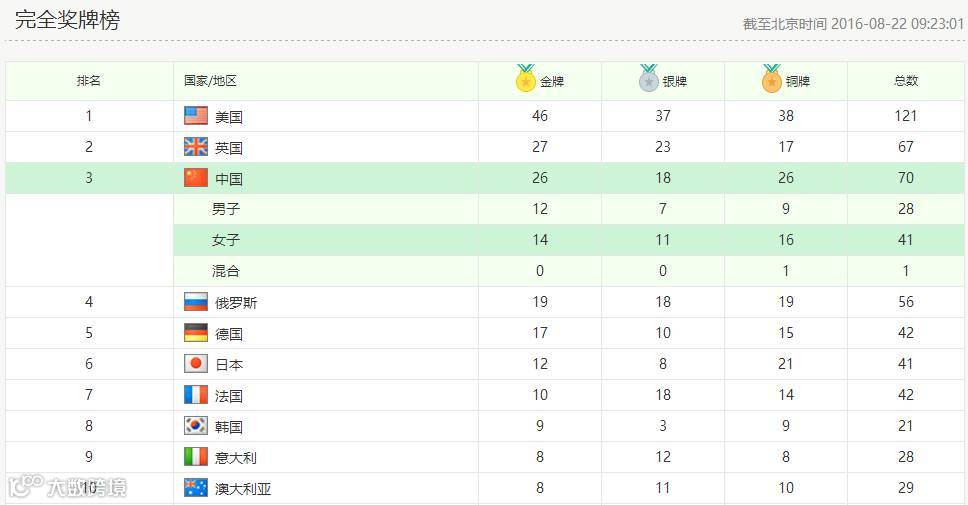The width and height of the screenshot is (968, 505).
Task: Click the United Kingdom flag icon
Action: click(x=196, y=147)
